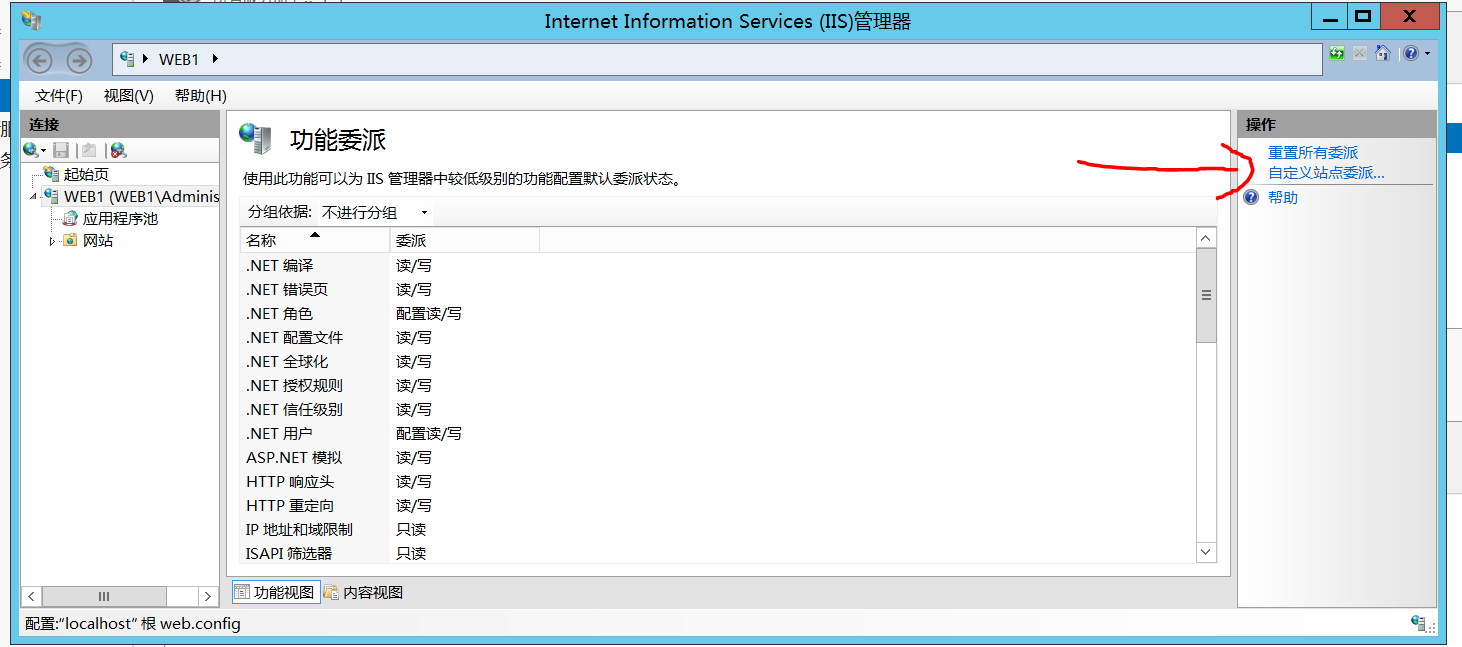
Task: Go to the Home page icon
Action: (x=1383, y=54)
